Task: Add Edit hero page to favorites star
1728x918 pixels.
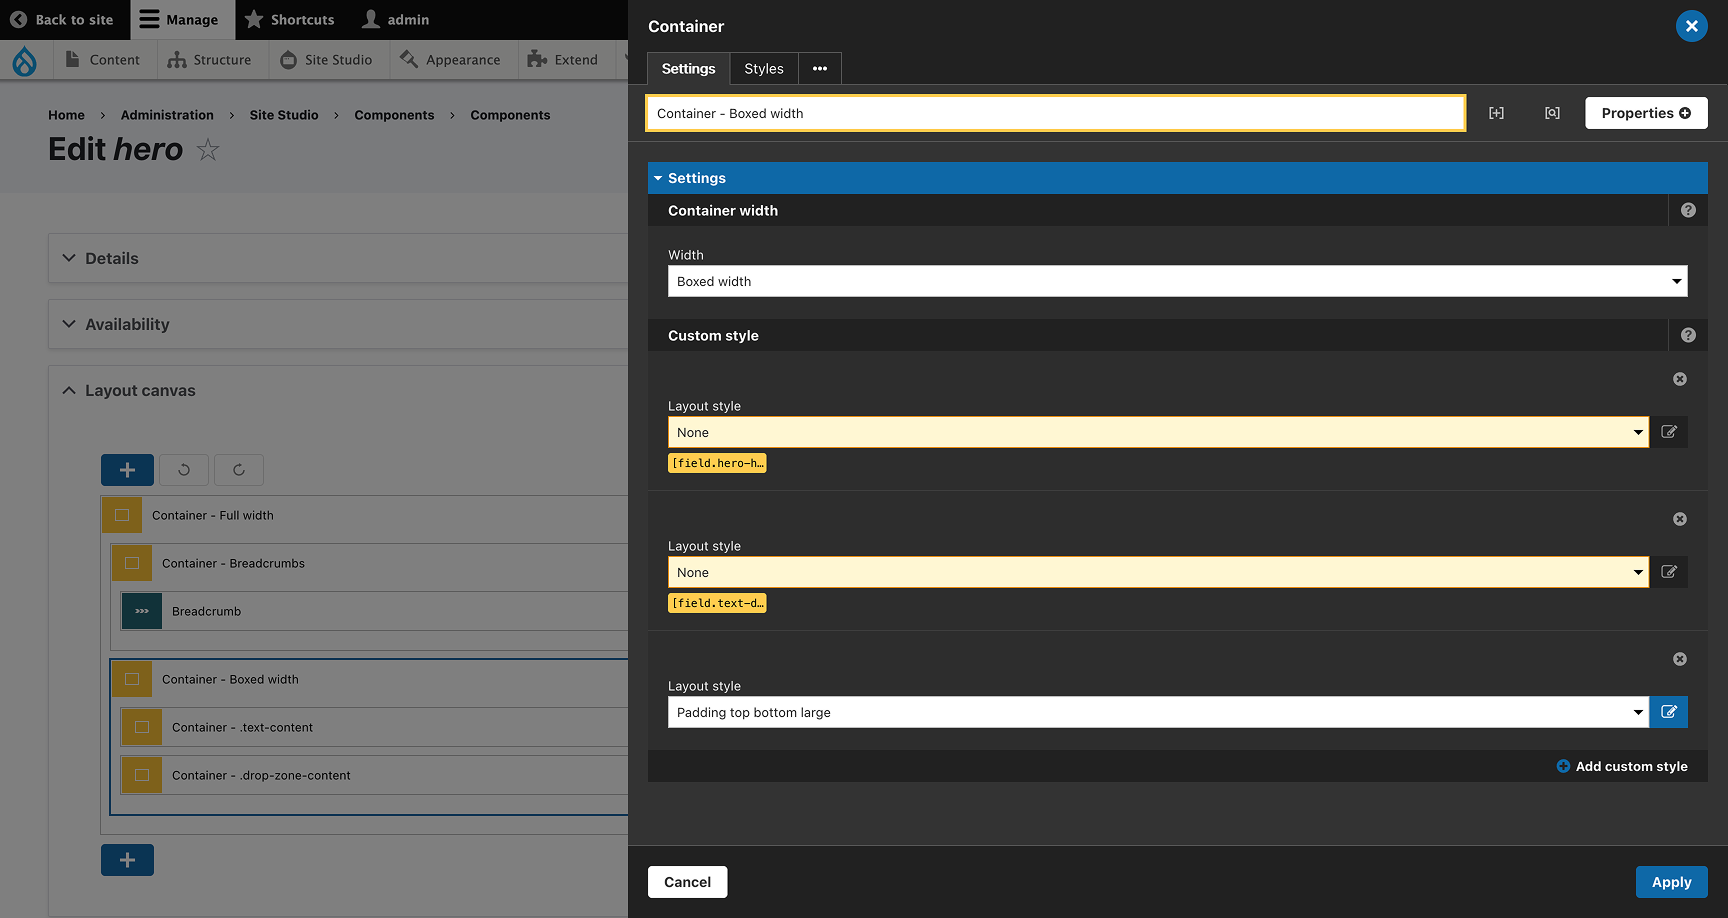Action: (x=208, y=150)
